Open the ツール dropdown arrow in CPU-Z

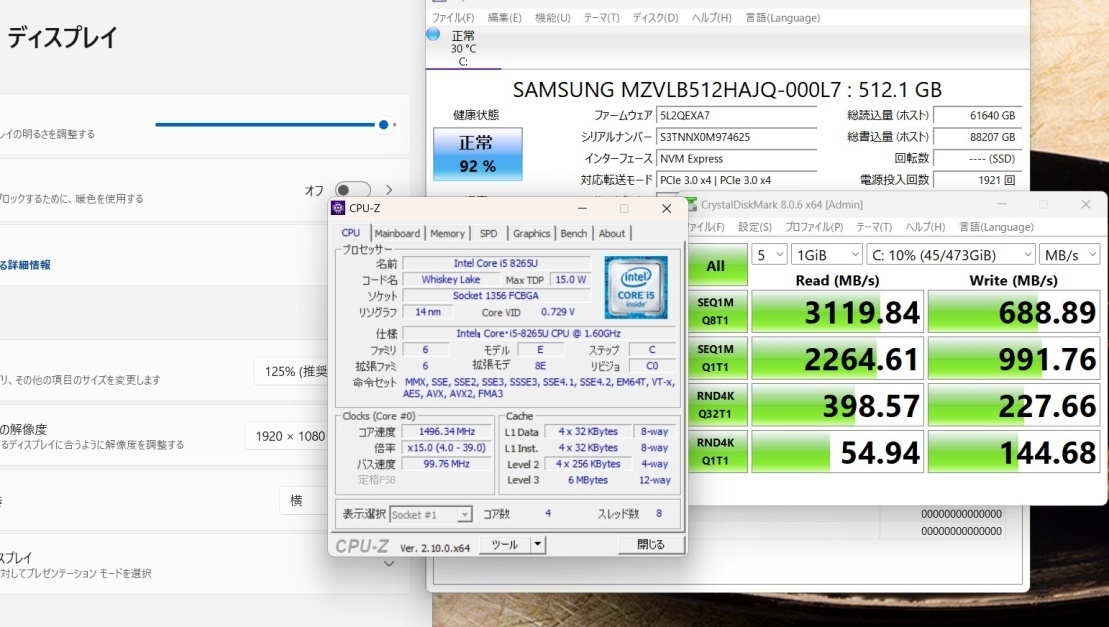tap(538, 544)
